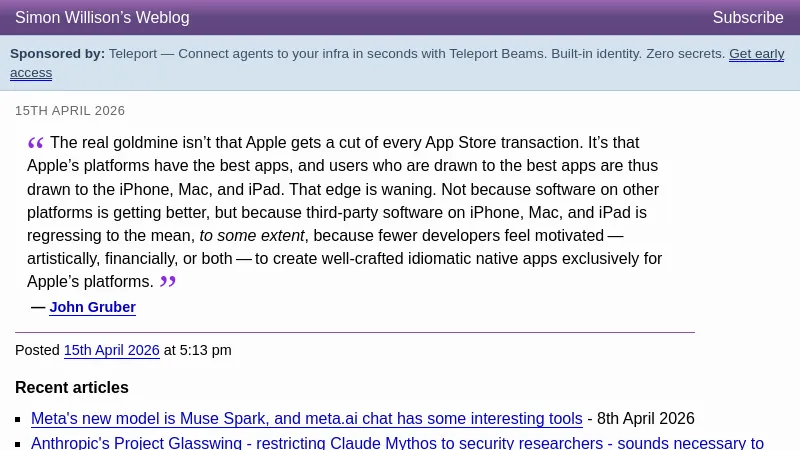Click the 5:13 pm posted time
The image size is (800, 450).
tap(205, 350)
